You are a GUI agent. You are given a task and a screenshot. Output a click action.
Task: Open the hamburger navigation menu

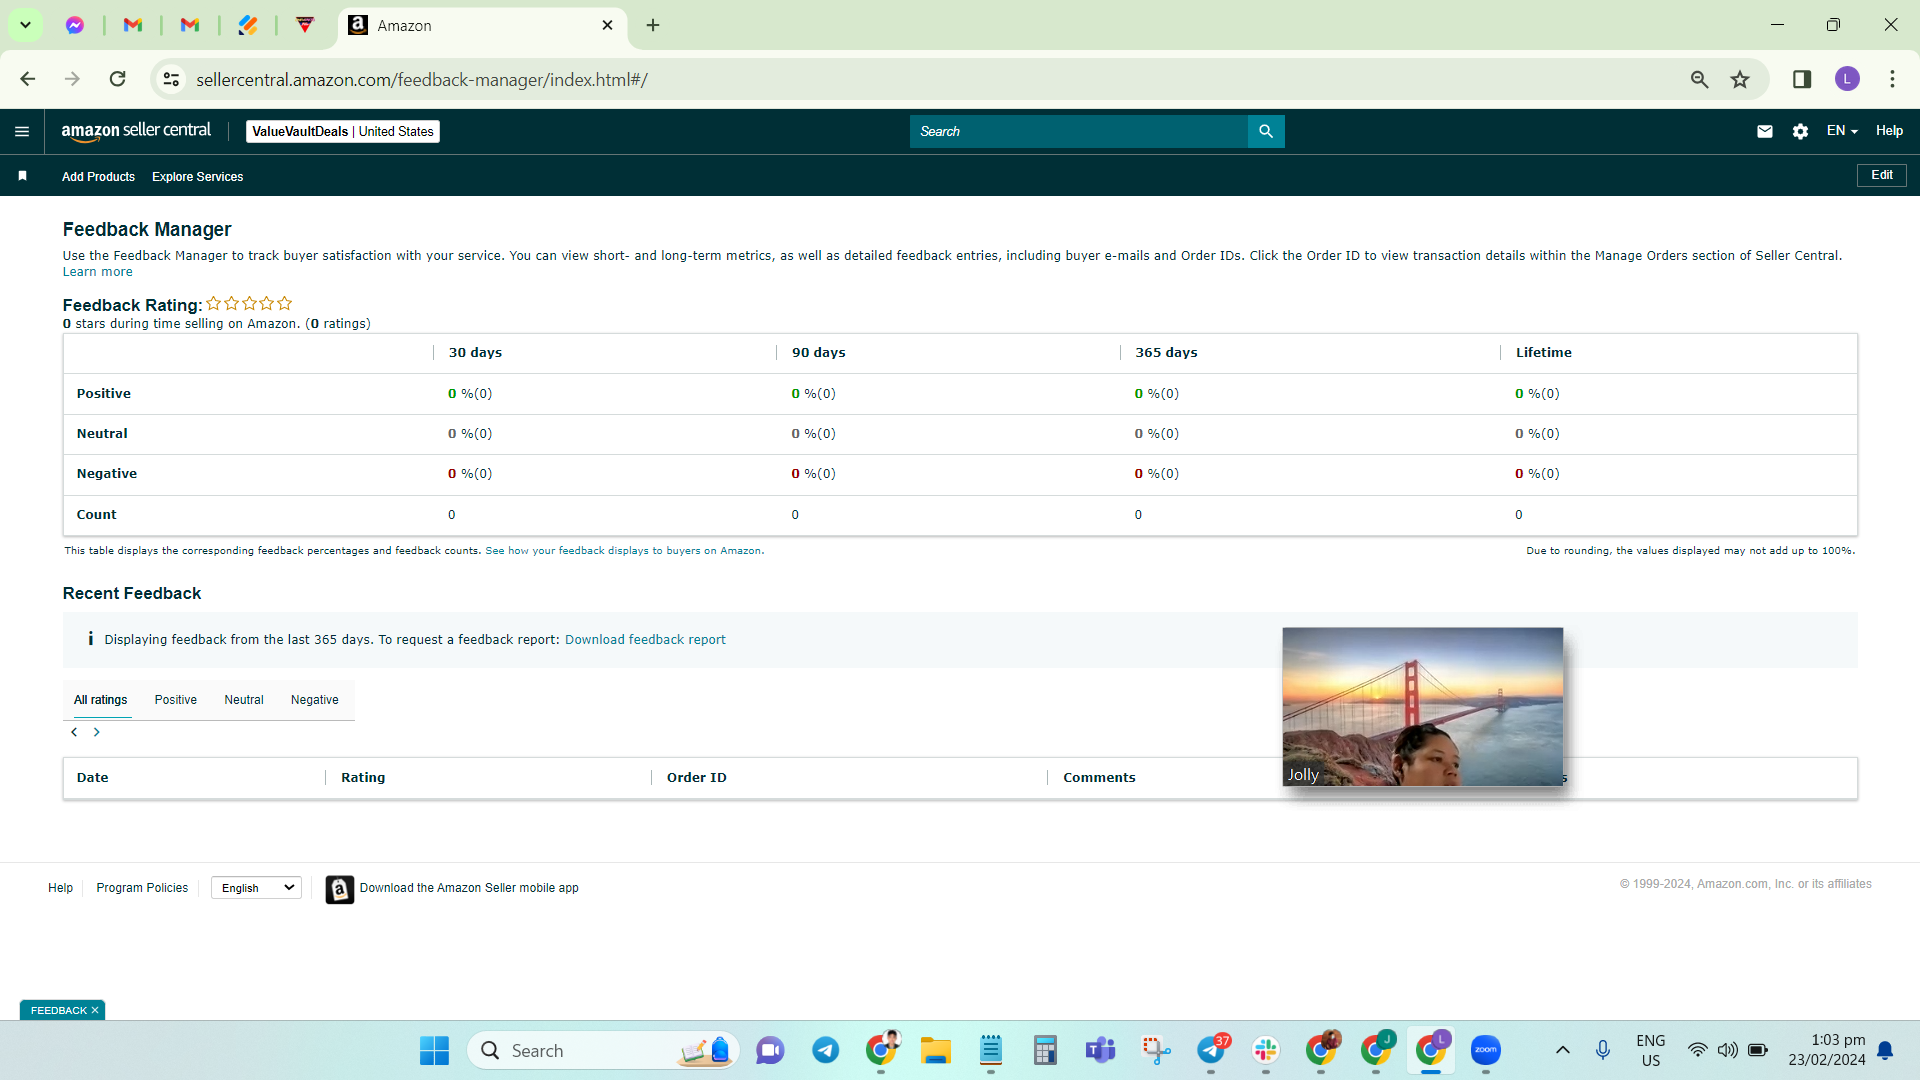coord(22,131)
